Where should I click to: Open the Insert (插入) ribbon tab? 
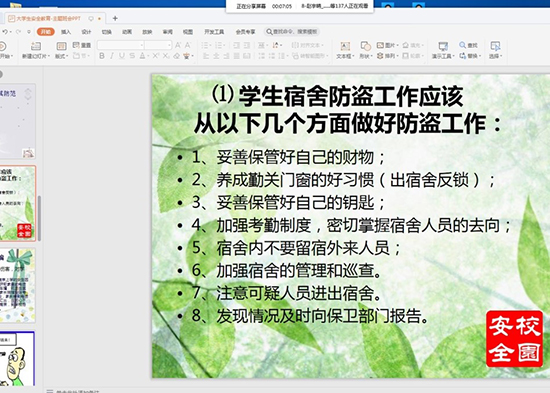click(x=66, y=32)
